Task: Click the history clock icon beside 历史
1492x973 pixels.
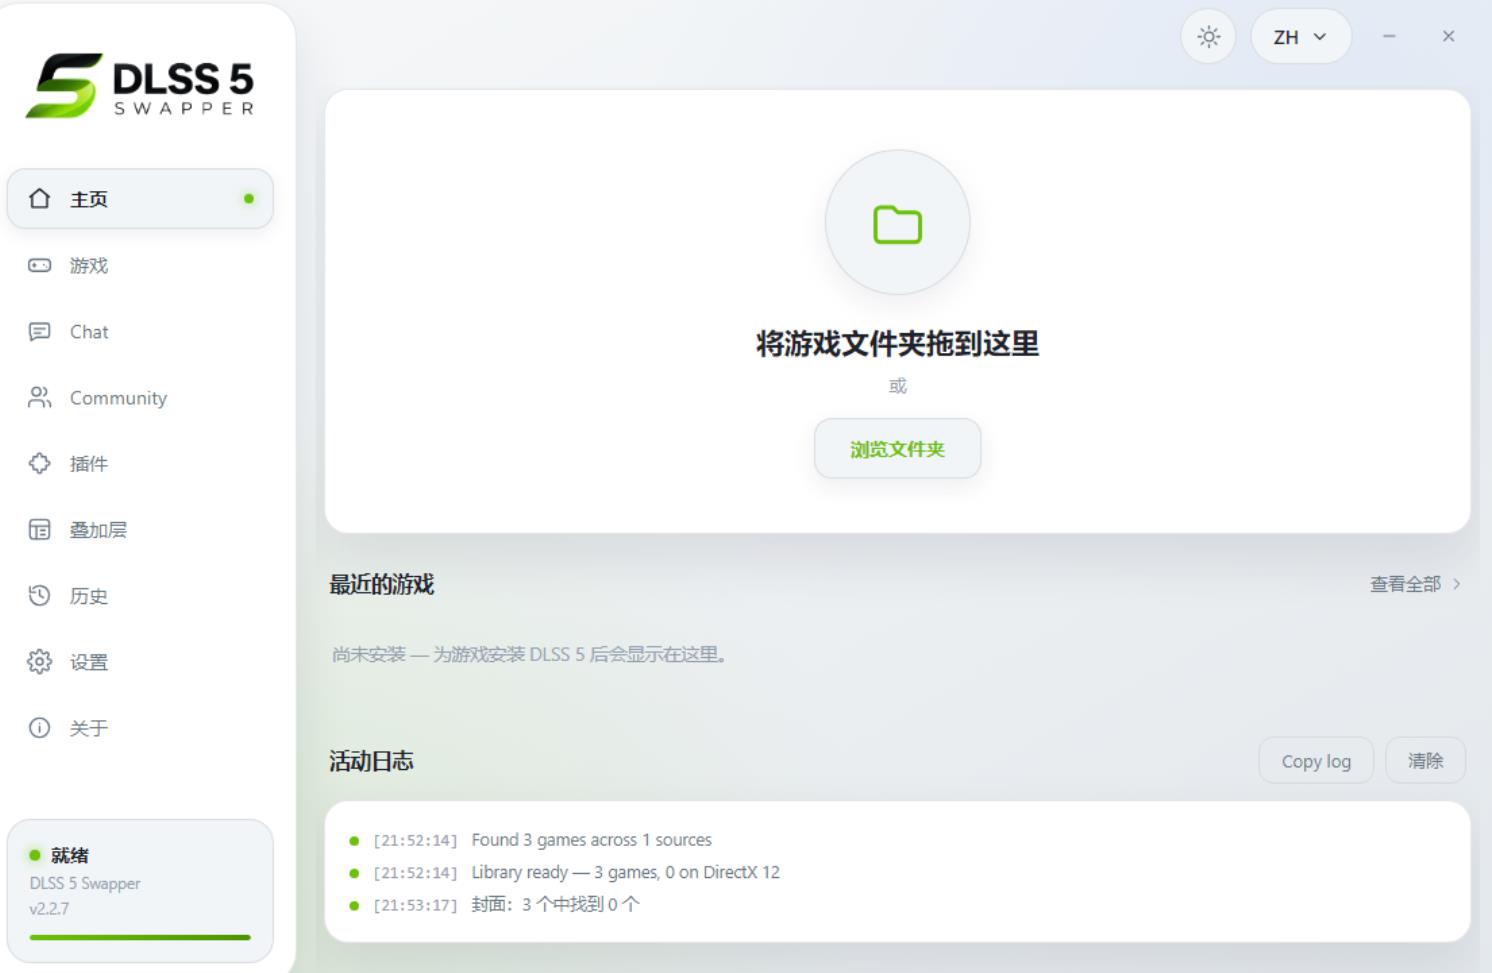Action: [x=40, y=595]
